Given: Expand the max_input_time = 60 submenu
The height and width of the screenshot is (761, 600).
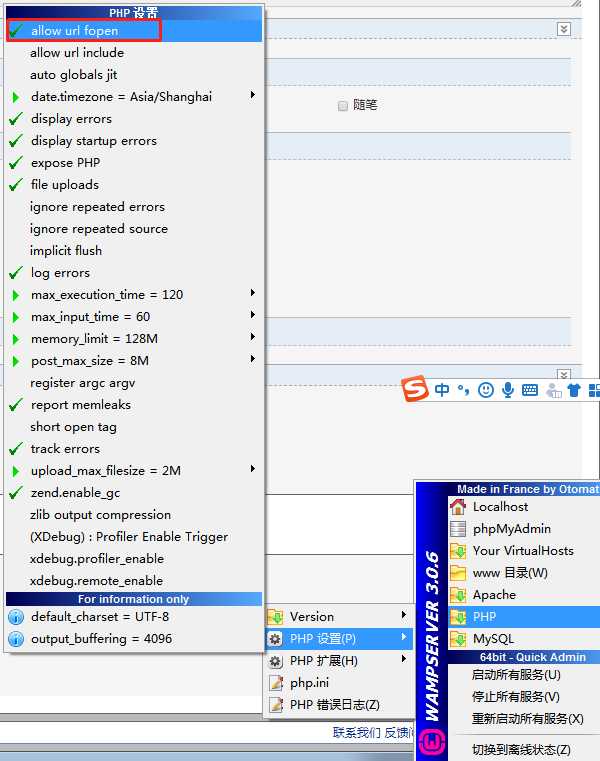Looking at the screenshot, I should 134,316.
